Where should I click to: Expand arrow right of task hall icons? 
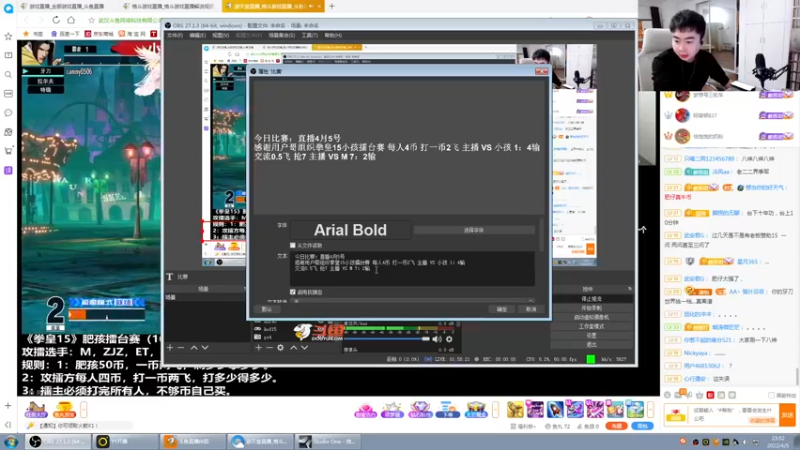click(x=84, y=409)
